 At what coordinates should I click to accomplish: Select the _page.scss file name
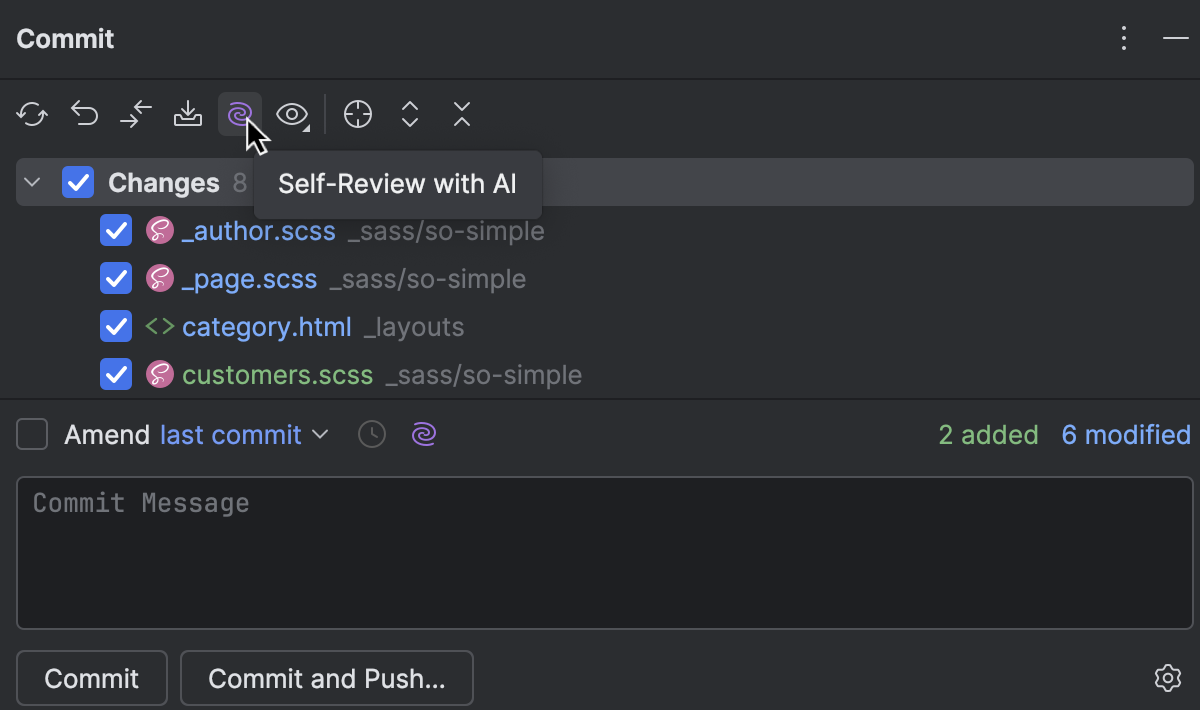click(249, 280)
